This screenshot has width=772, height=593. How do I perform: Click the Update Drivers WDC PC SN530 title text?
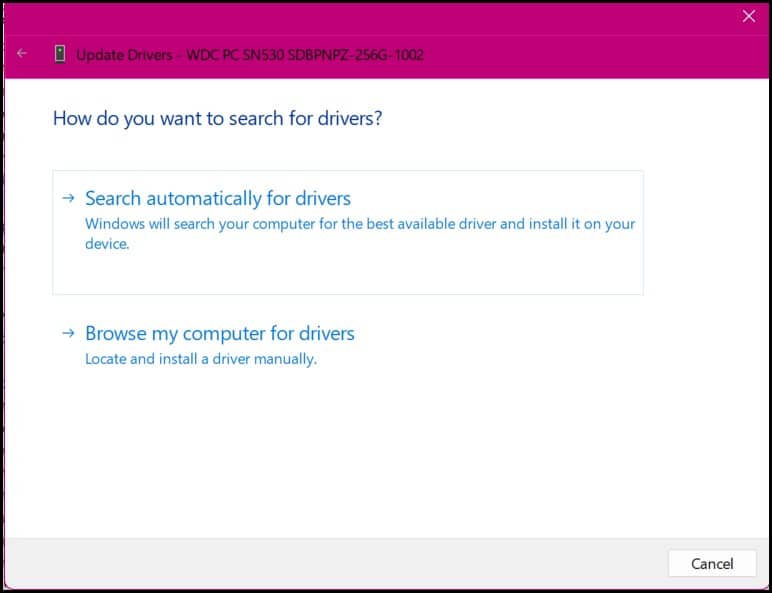250,55
